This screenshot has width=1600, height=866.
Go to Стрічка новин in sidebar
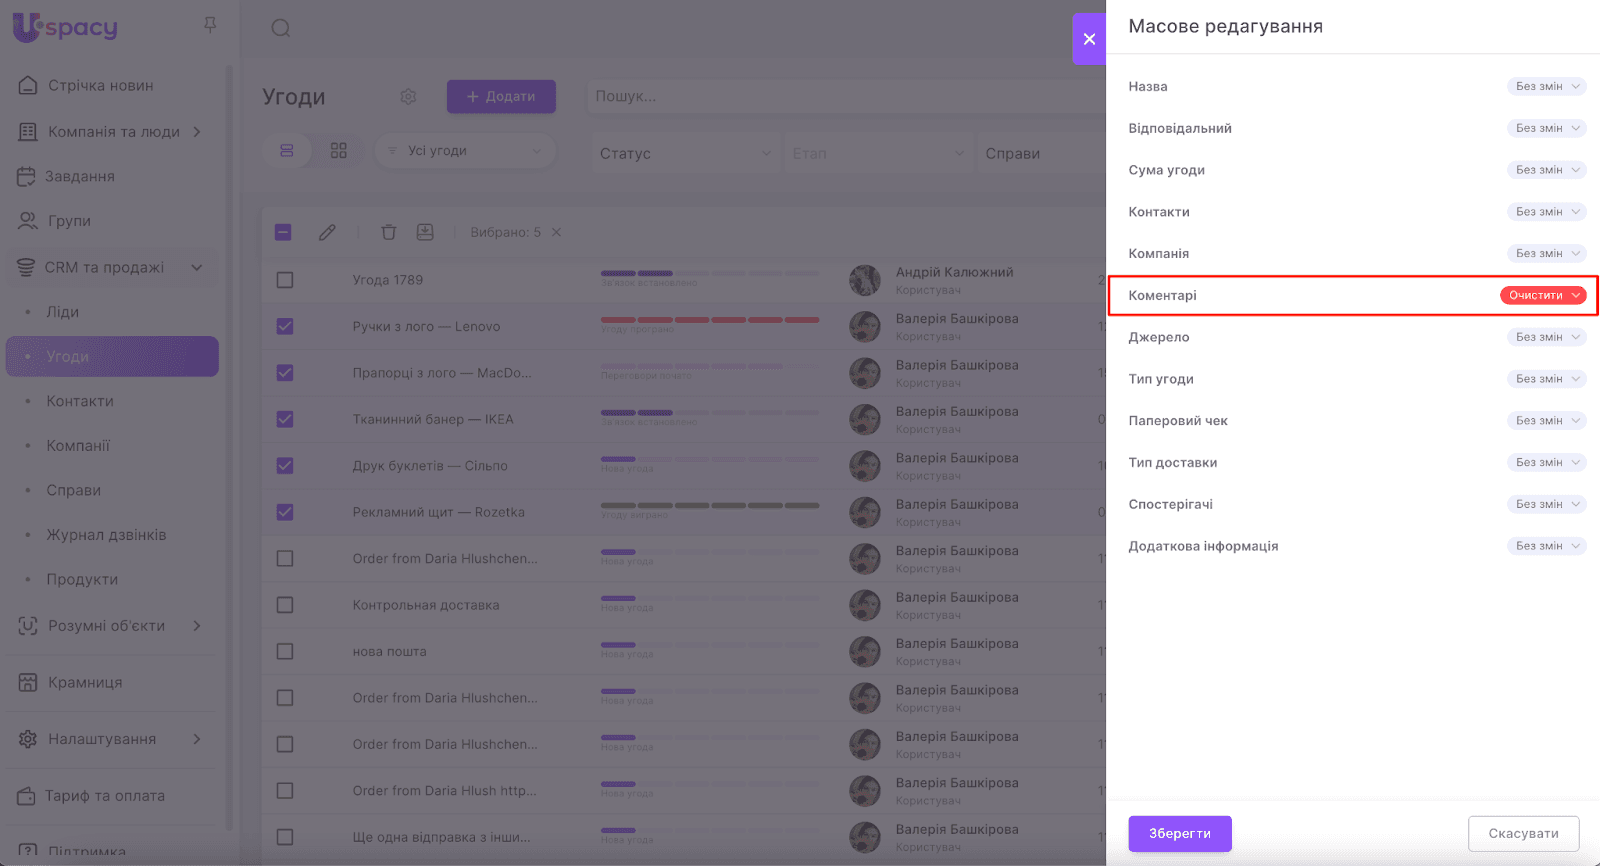coord(100,86)
